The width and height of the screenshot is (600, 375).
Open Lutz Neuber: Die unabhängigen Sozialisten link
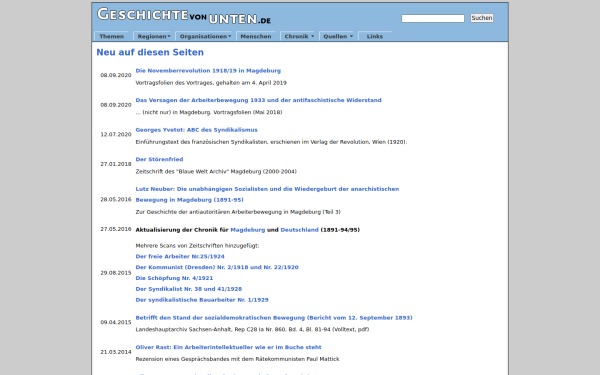(x=267, y=194)
